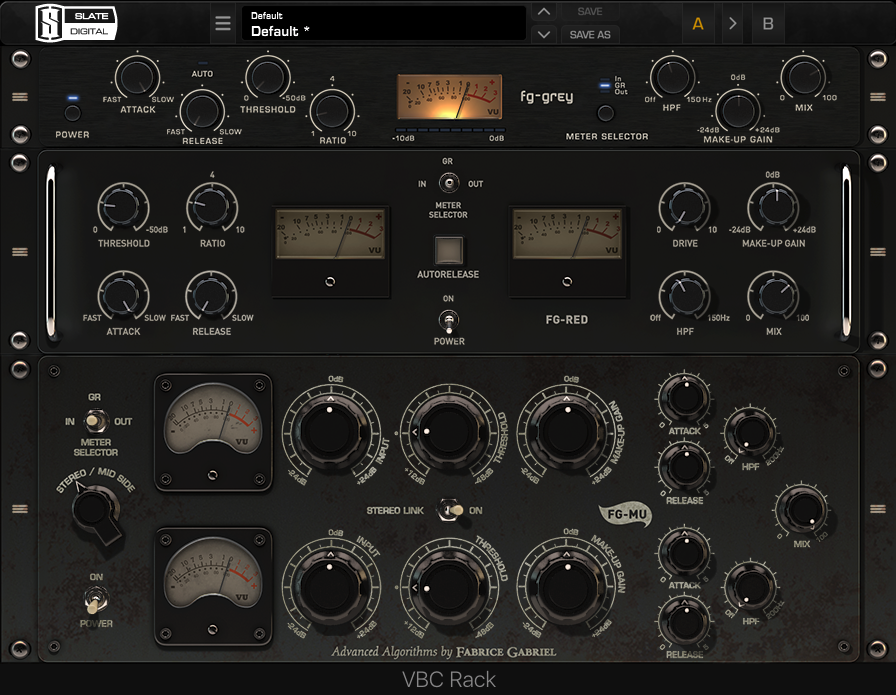Click the fg-grey HPF knob
Viewport: 896px width, 695px height.
click(x=672, y=76)
